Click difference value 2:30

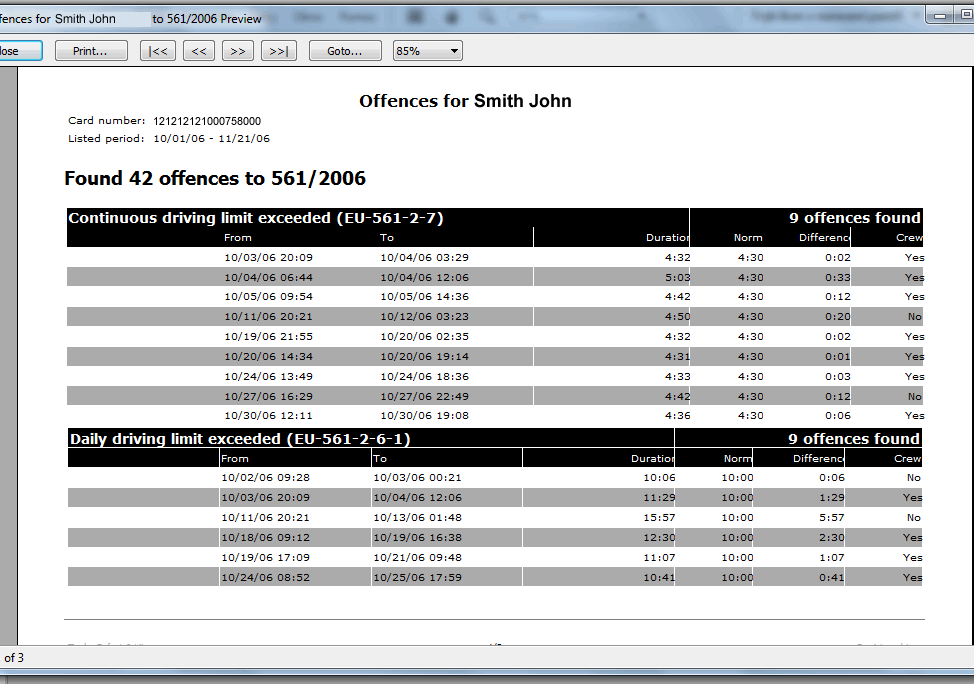pos(832,537)
